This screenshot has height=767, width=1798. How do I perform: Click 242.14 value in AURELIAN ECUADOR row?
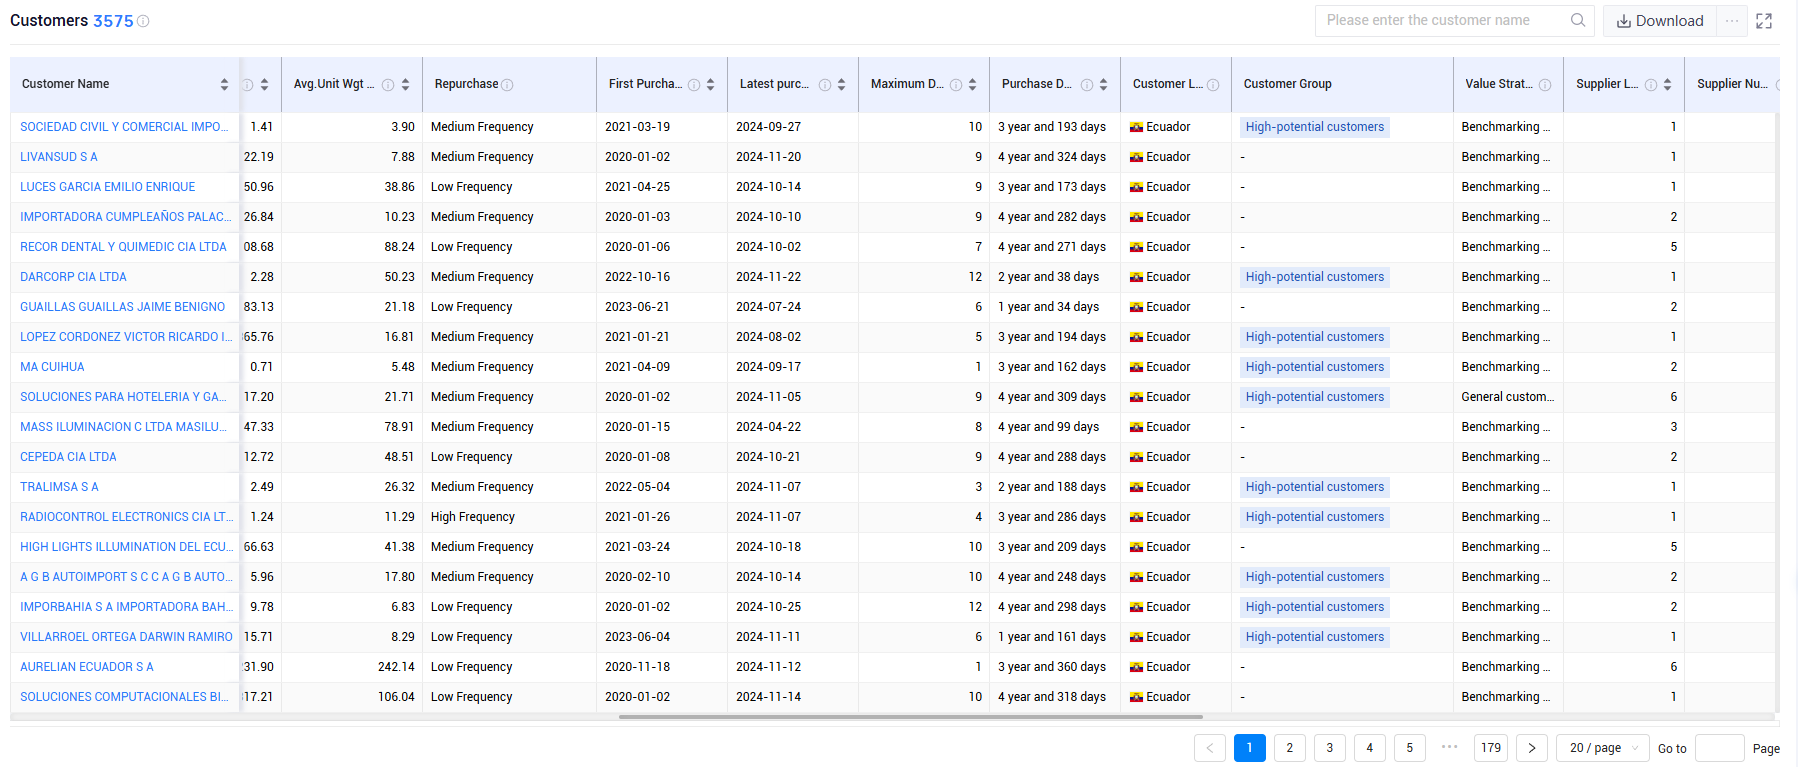(x=396, y=667)
